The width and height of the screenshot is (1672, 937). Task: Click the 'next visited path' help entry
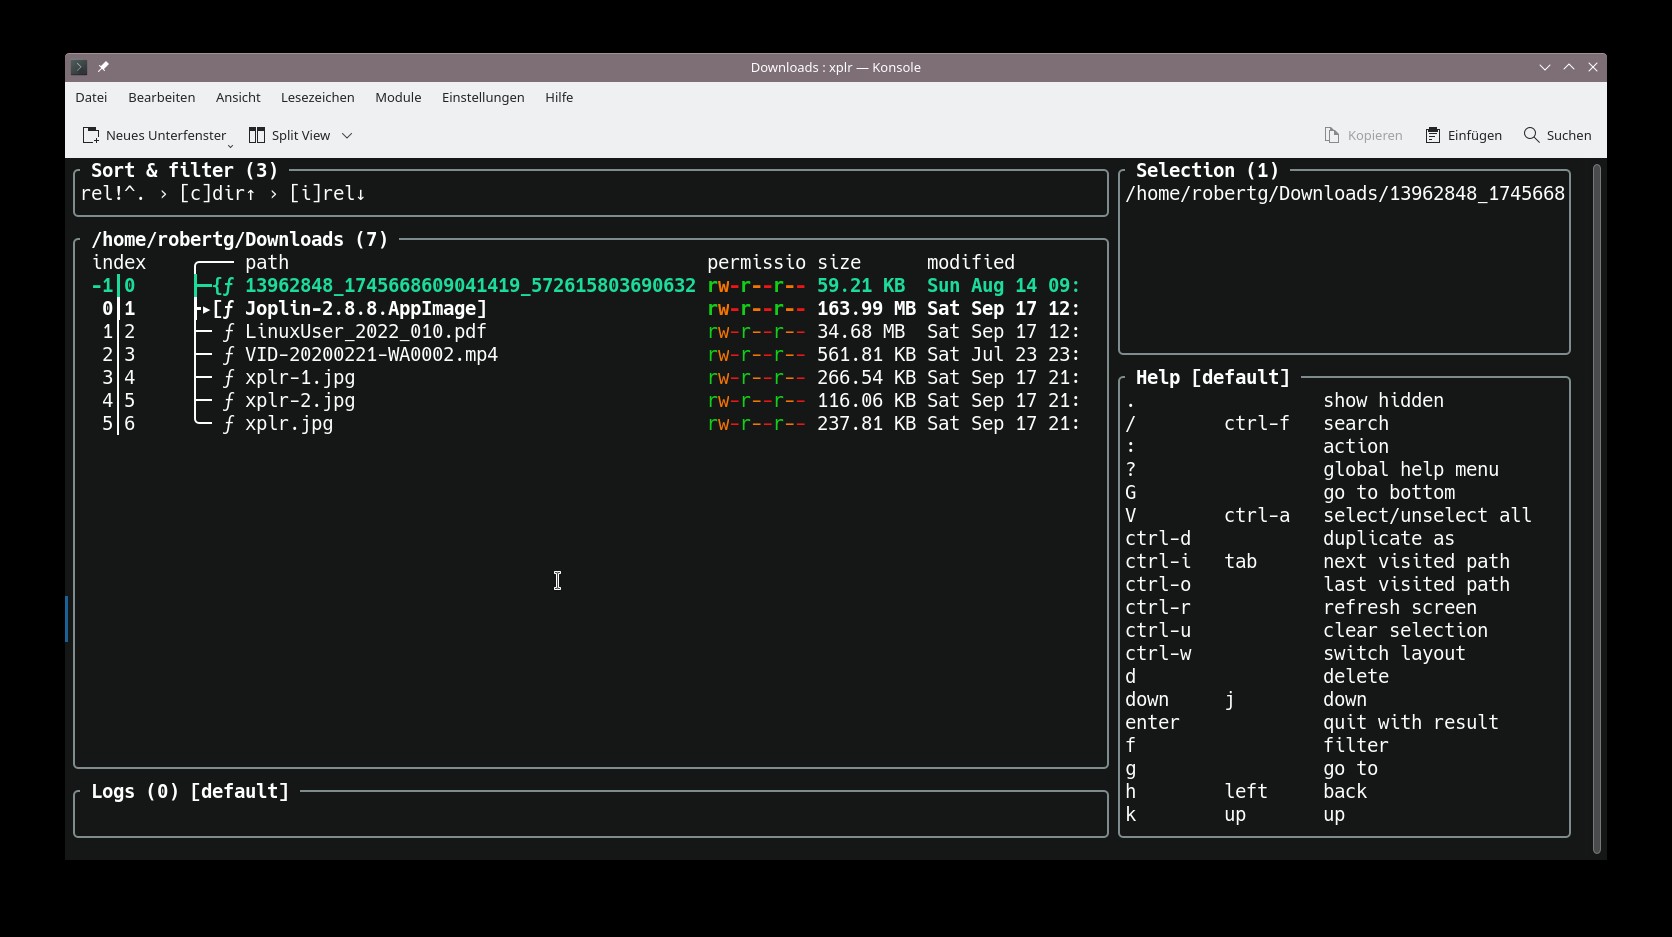click(x=1417, y=561)
